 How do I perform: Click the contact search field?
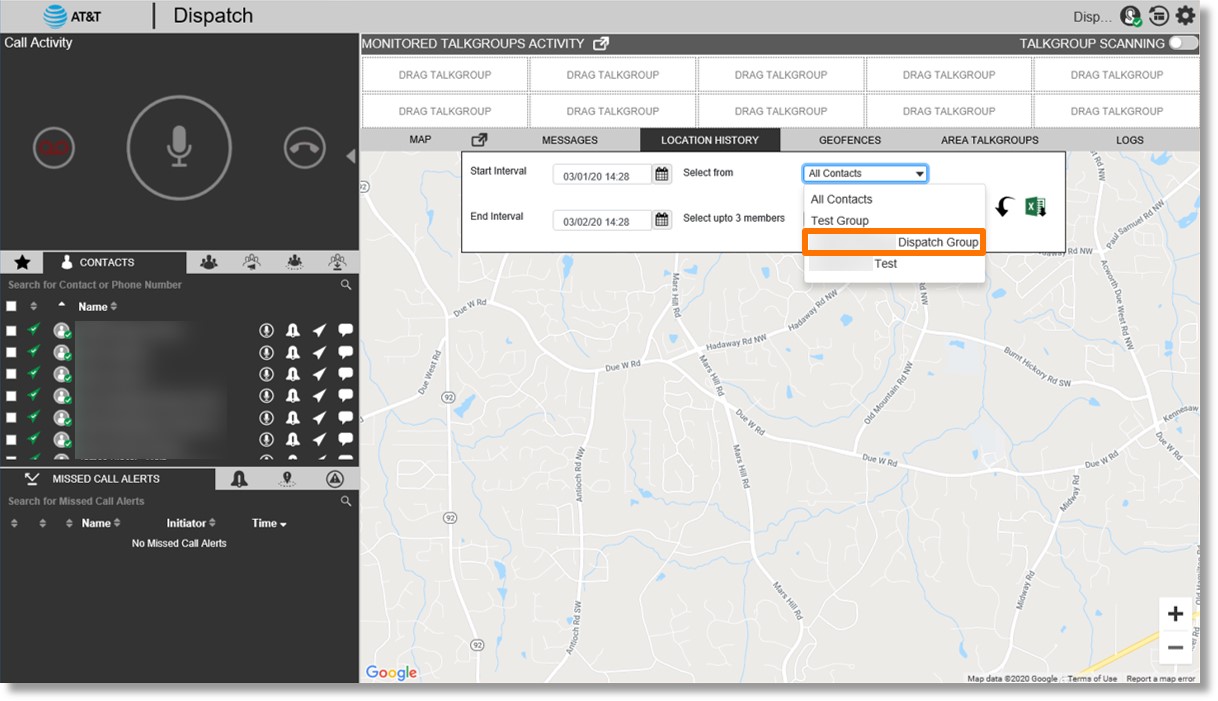point(170,285)
